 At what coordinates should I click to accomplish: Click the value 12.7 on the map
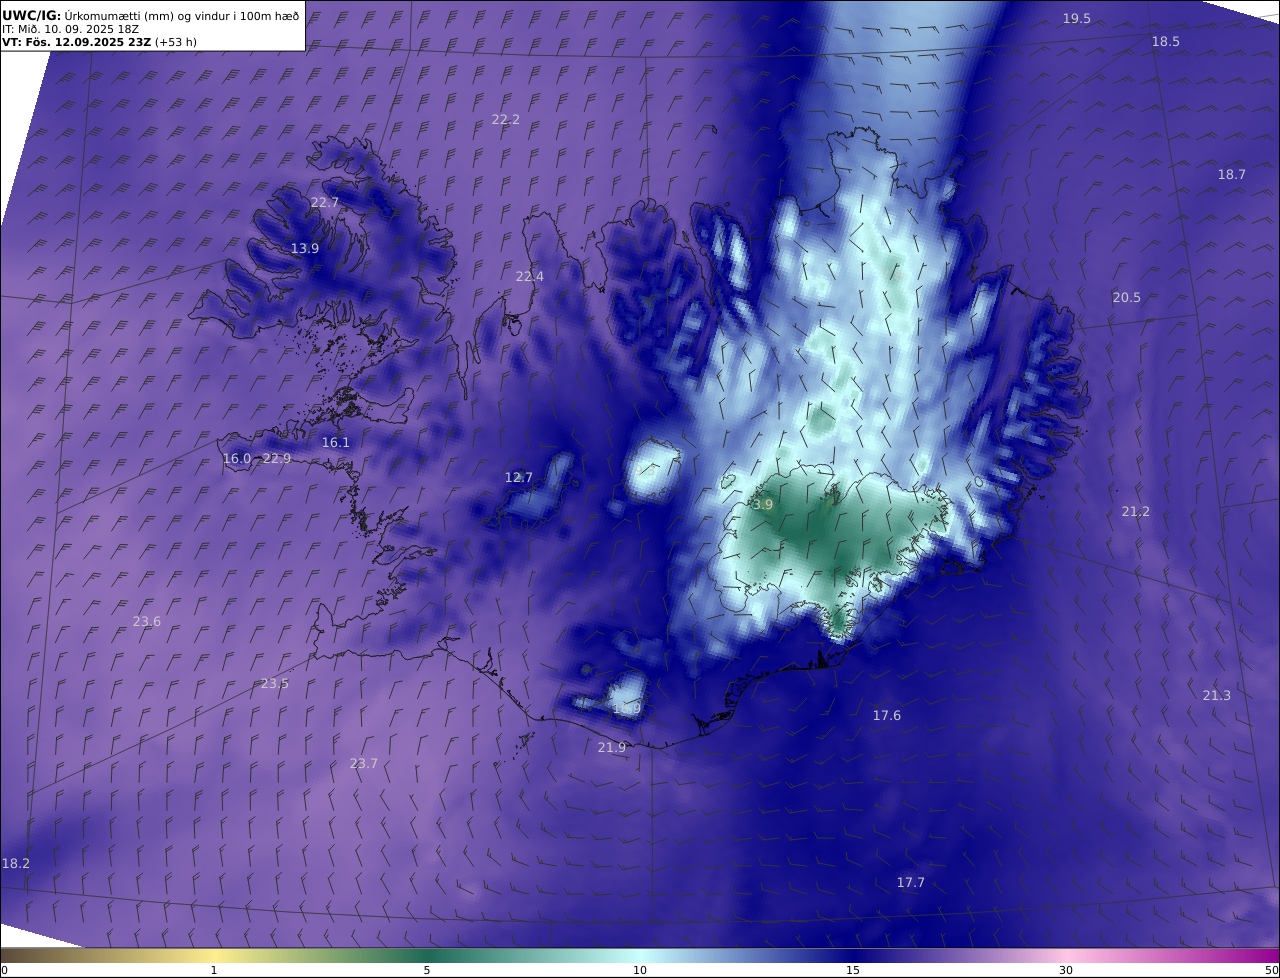pyautogui.click(x=519, y=478)
